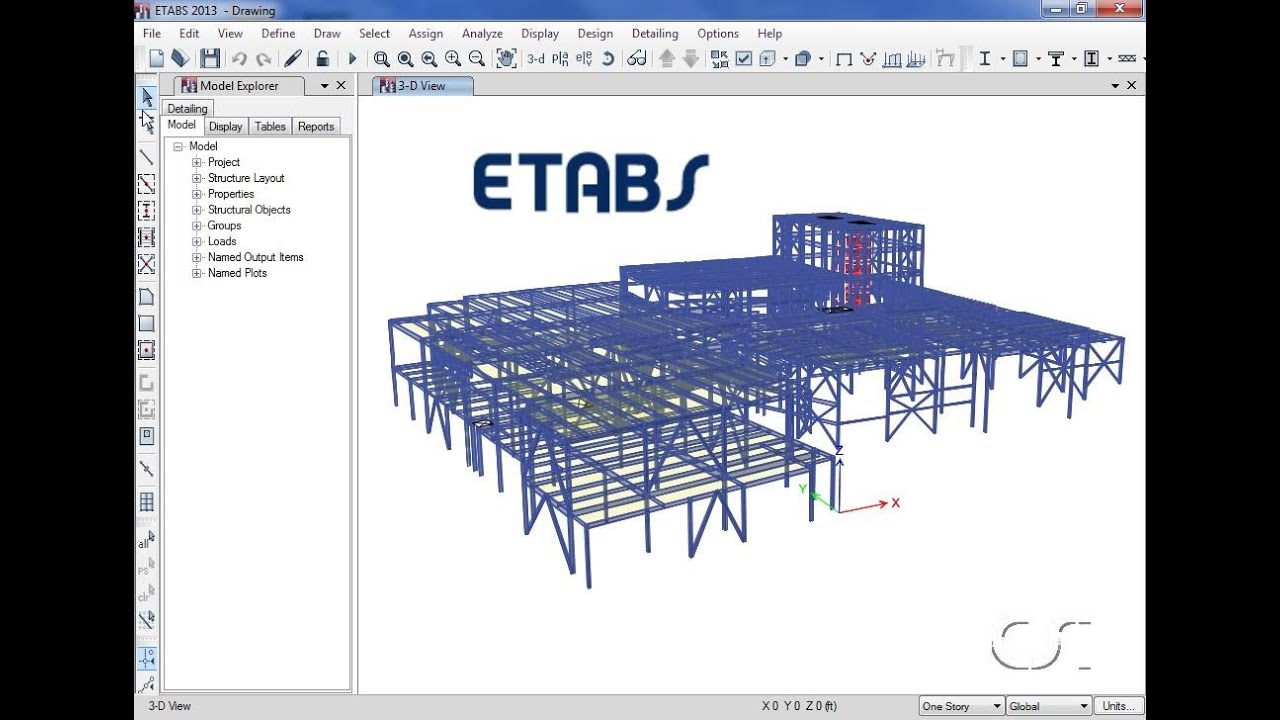Viewport: 1280px width, 720px height.
Task: Switch to the Tables tab
Action: (270, 126)
